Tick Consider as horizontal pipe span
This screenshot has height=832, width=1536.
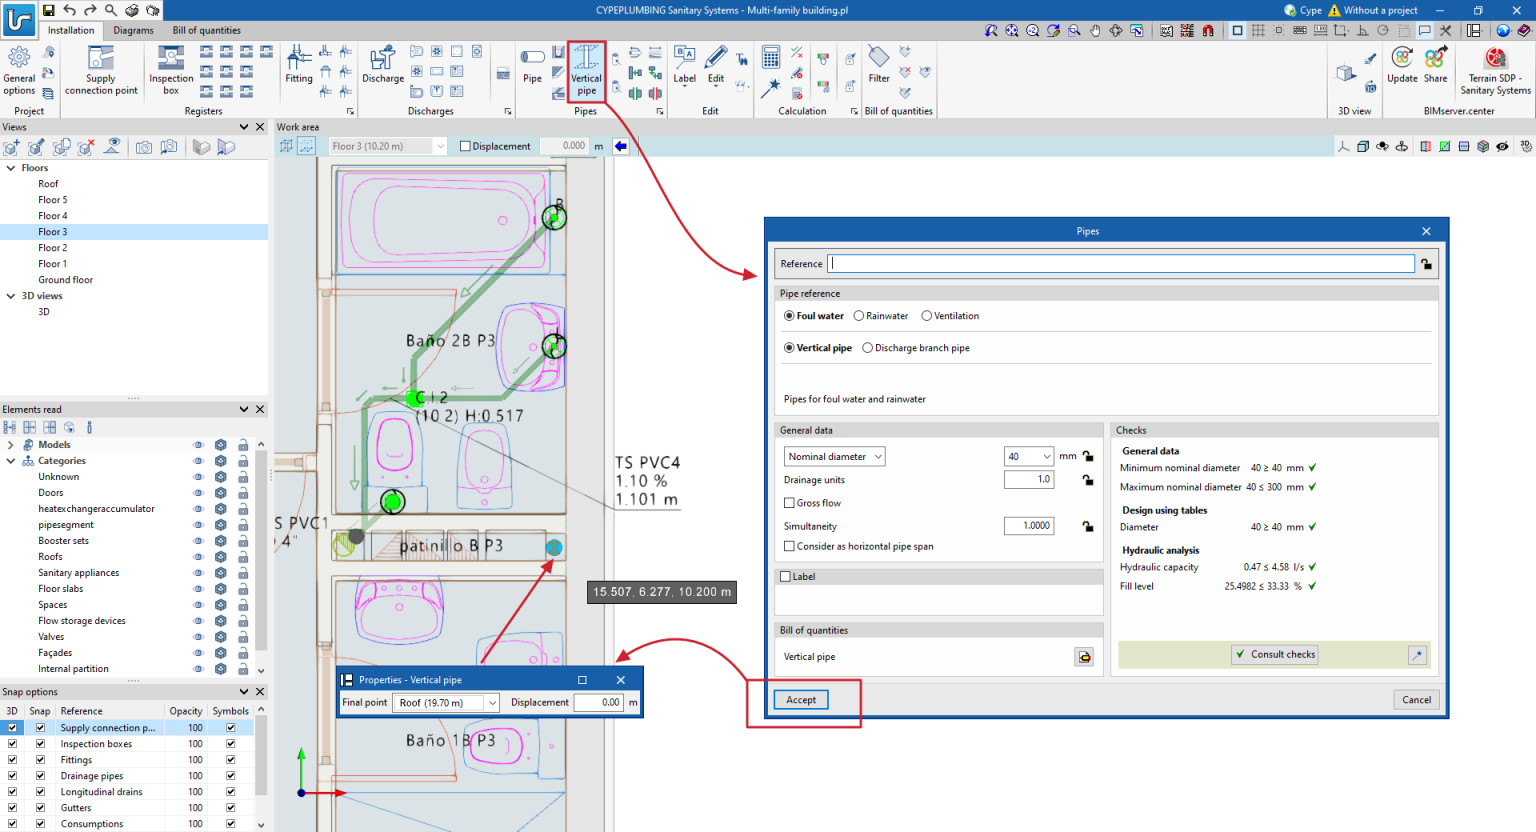(x=789, y=546)
